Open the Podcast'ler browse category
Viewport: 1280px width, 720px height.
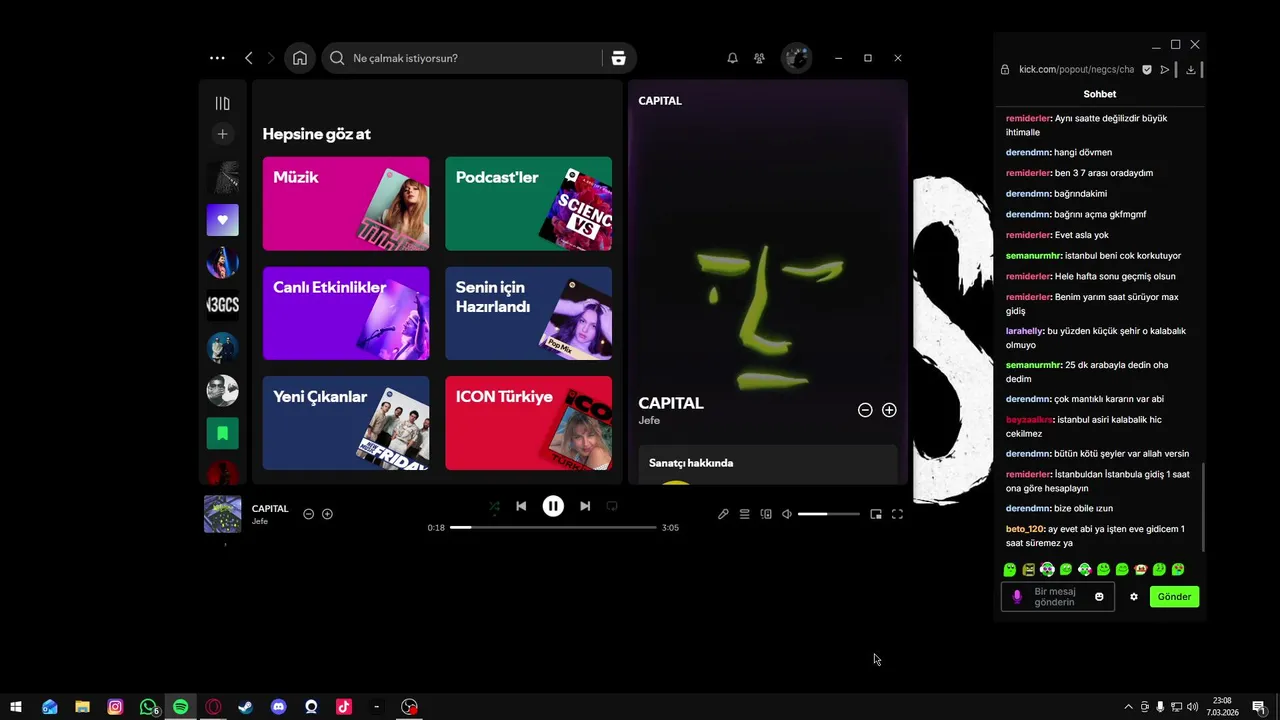(528, 203)
